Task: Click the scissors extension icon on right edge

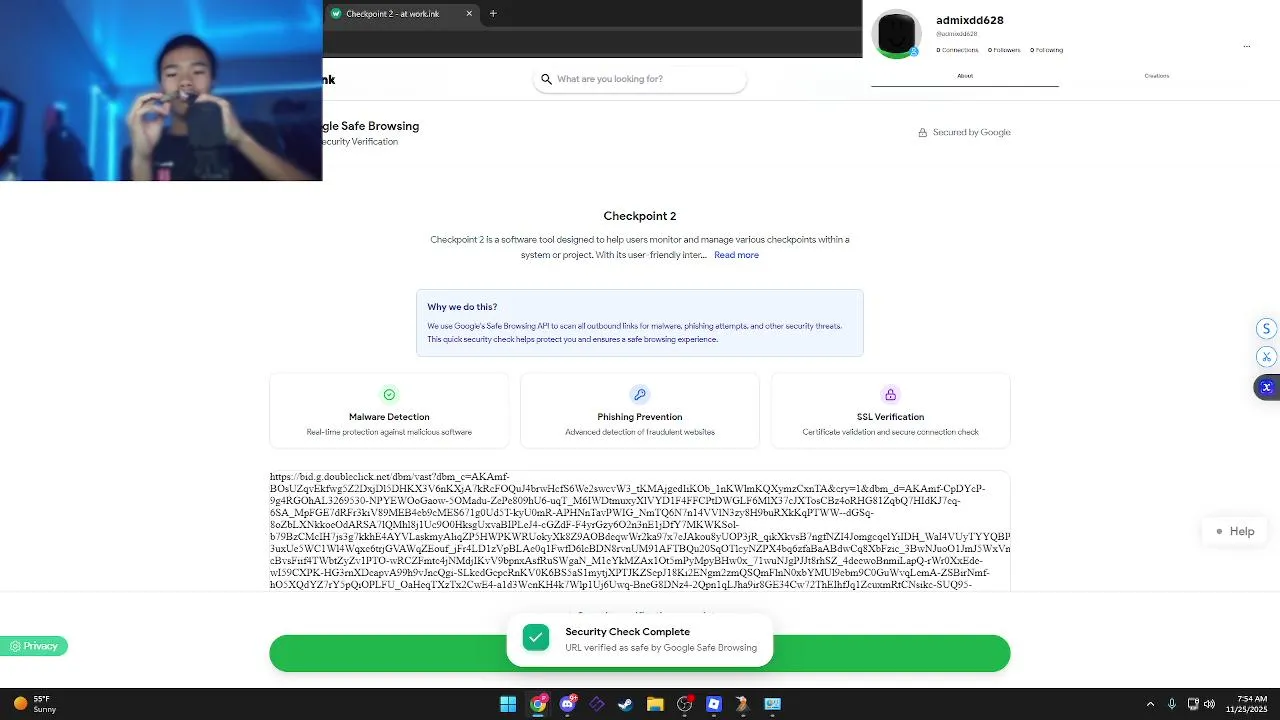Action: (x=1266, y=357)
